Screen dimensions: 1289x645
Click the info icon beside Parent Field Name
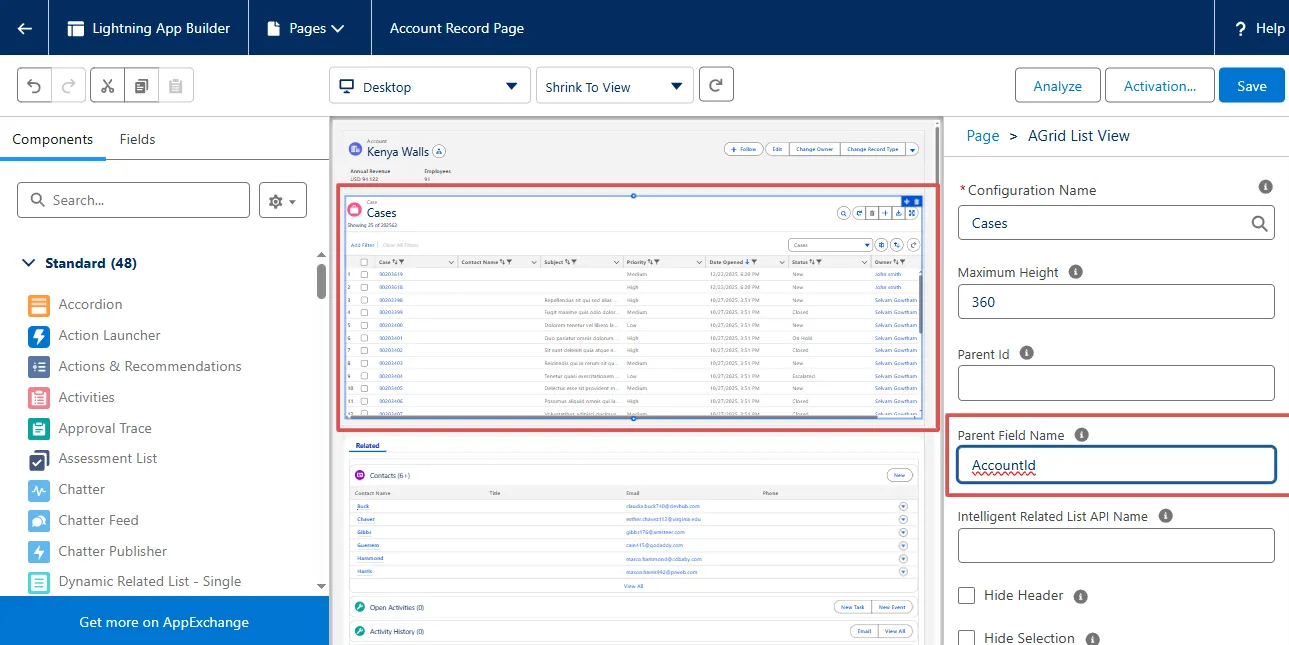[1081, 435]
